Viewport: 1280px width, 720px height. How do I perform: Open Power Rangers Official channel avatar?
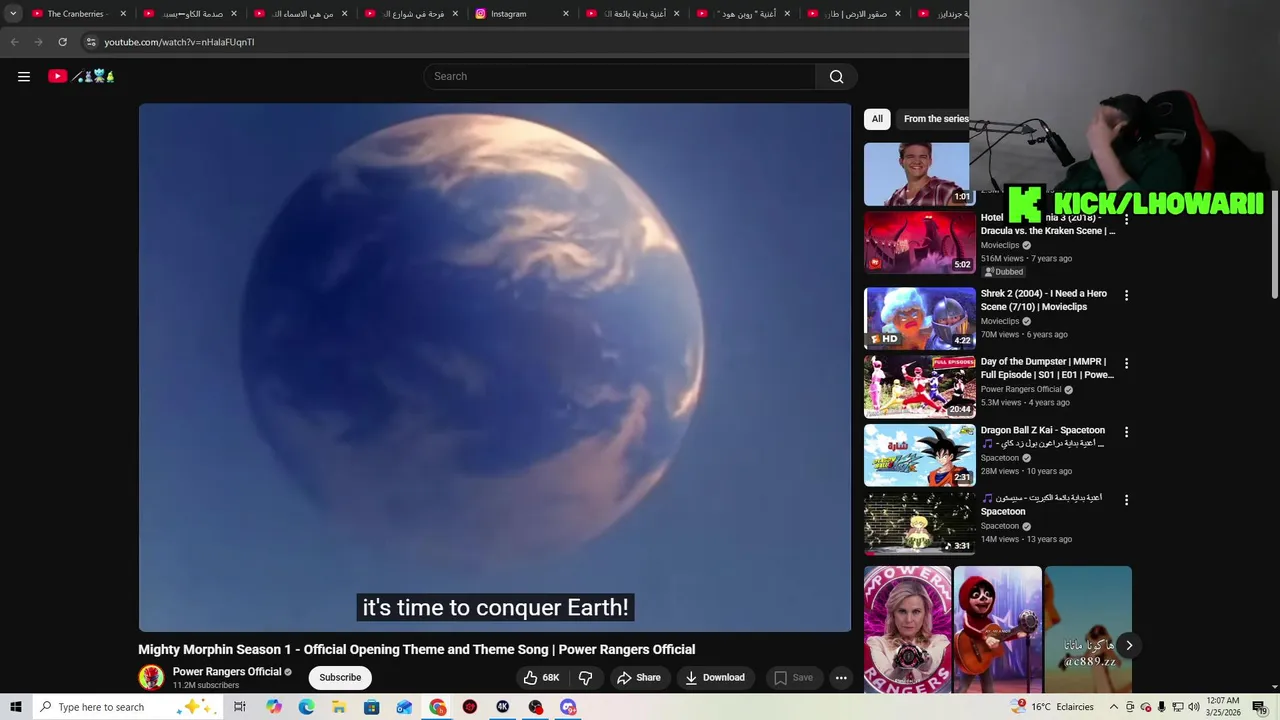[x=151, y=677]
